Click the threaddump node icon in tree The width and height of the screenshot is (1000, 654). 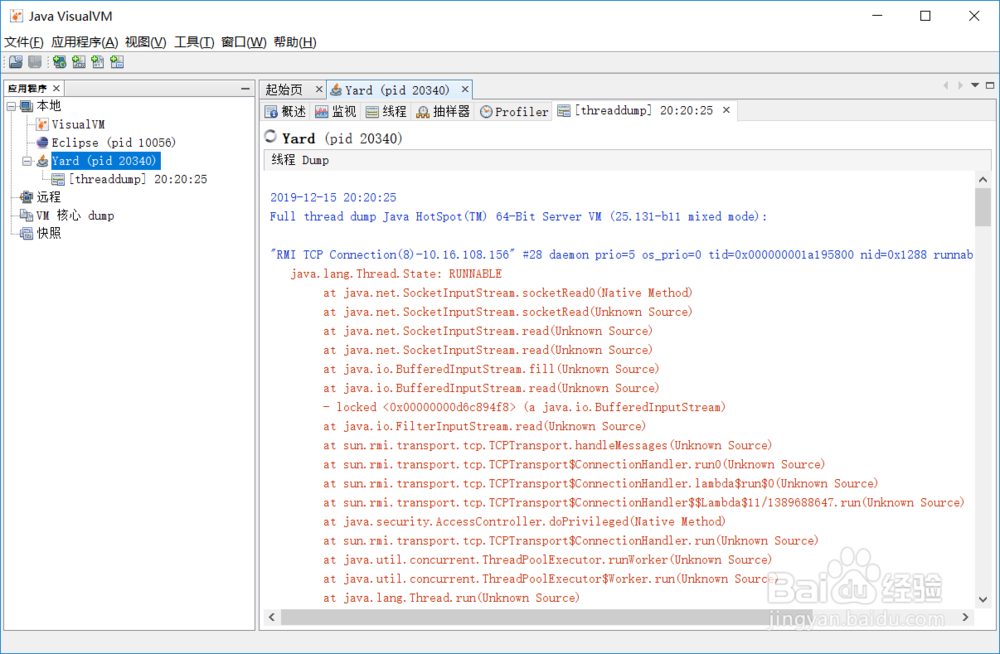click(x=58, y=179)
